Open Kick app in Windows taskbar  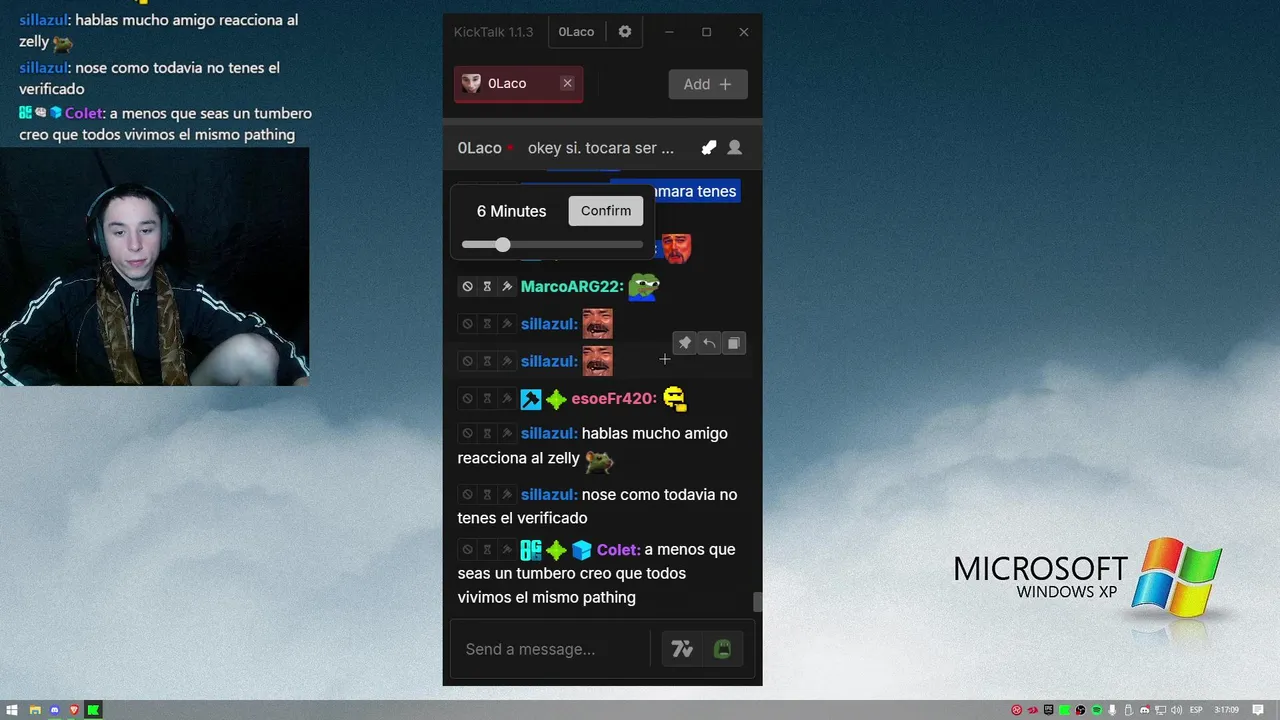93,710
